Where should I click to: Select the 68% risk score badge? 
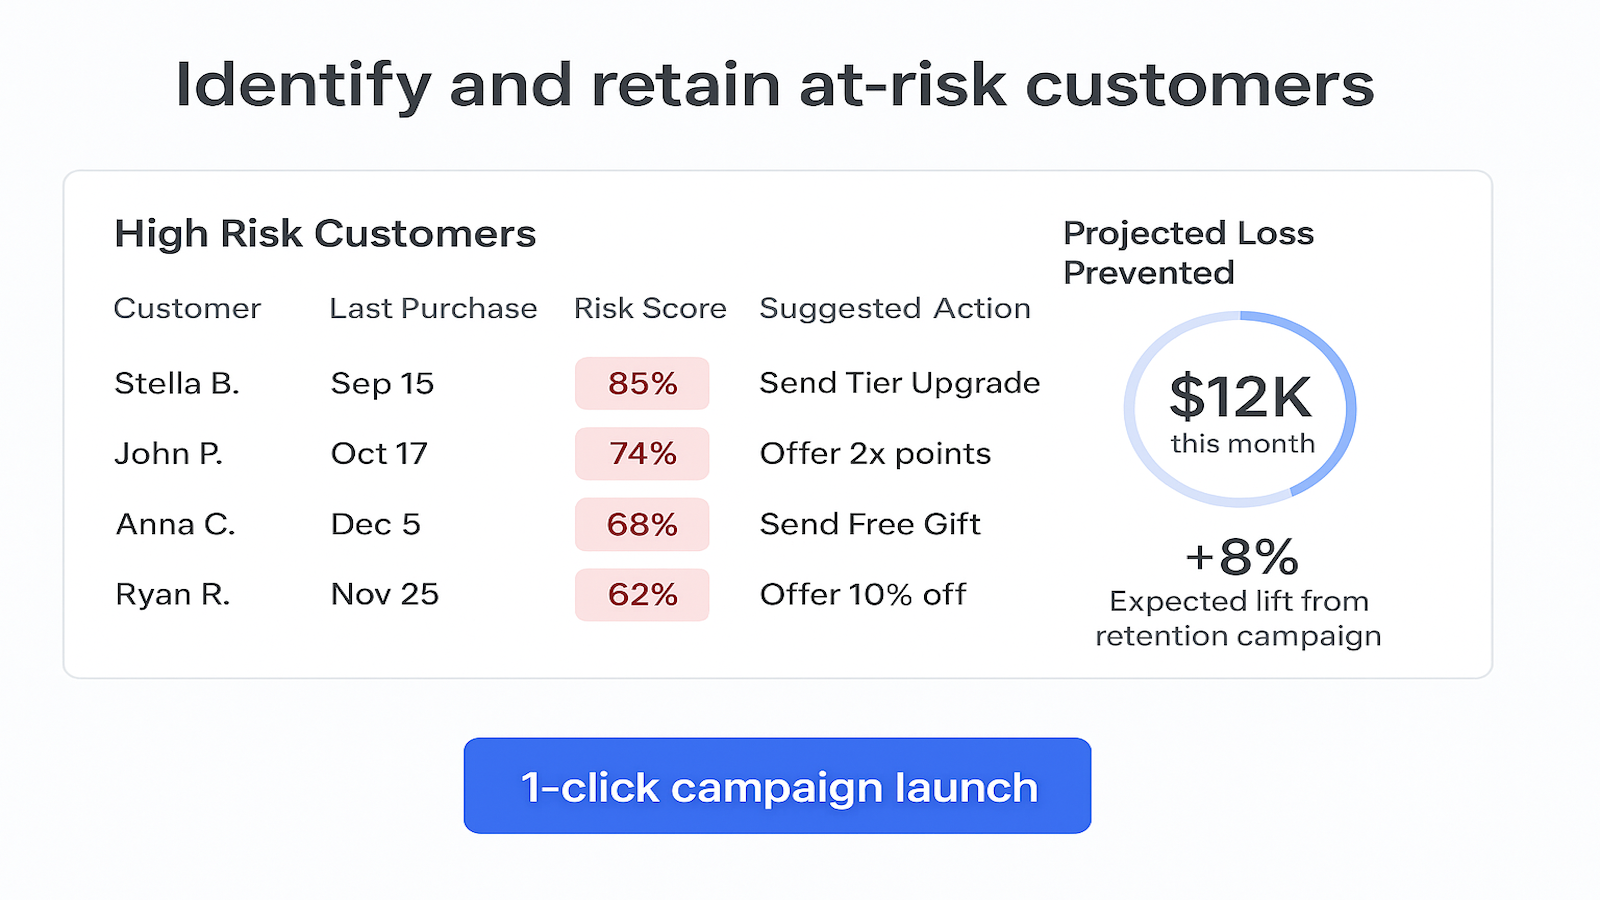coord(642,524)
